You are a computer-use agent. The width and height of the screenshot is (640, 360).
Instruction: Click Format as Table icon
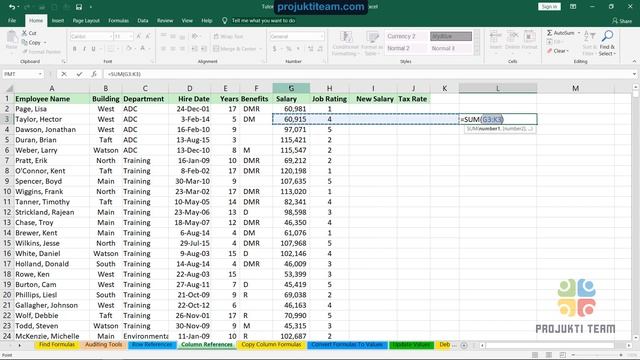(372, 37)
